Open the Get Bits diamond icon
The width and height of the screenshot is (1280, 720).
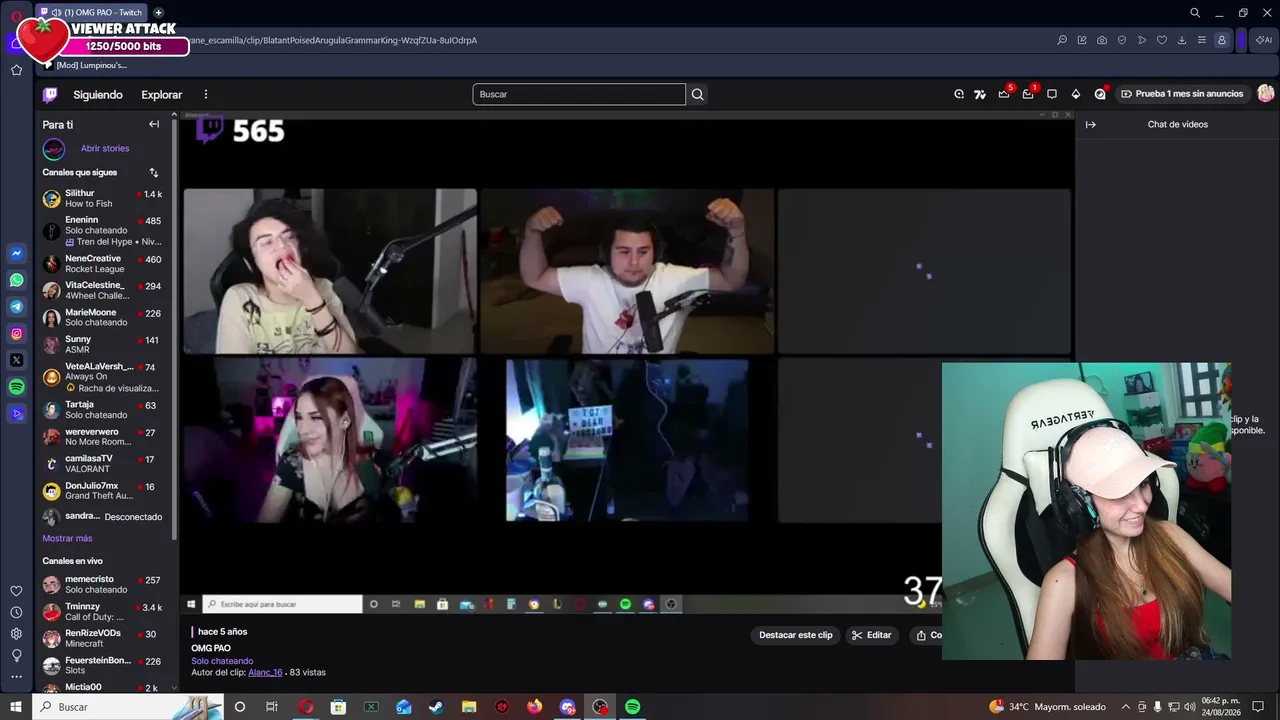pos(1076,94)
